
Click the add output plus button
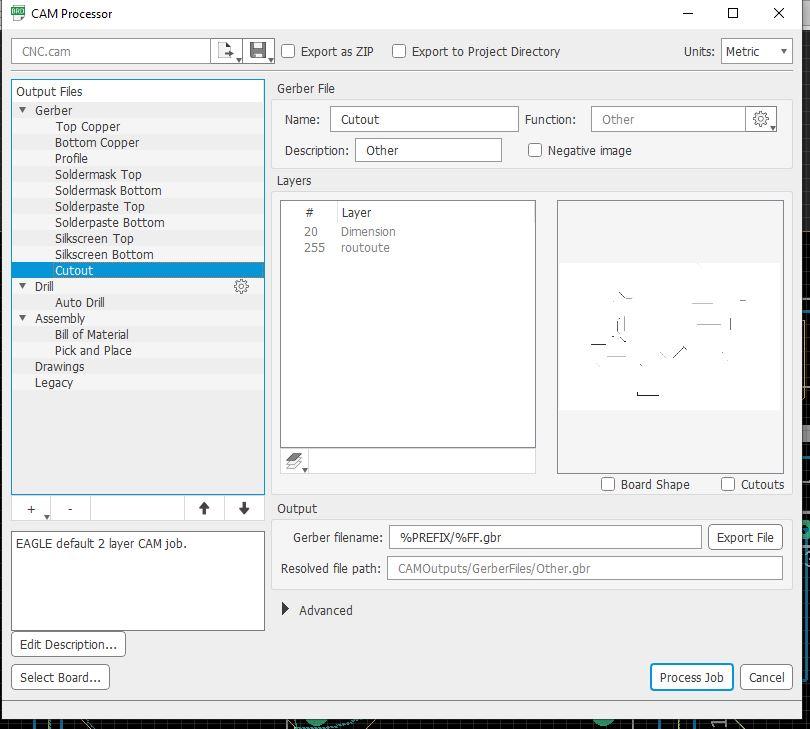click(x=32, y=509)
